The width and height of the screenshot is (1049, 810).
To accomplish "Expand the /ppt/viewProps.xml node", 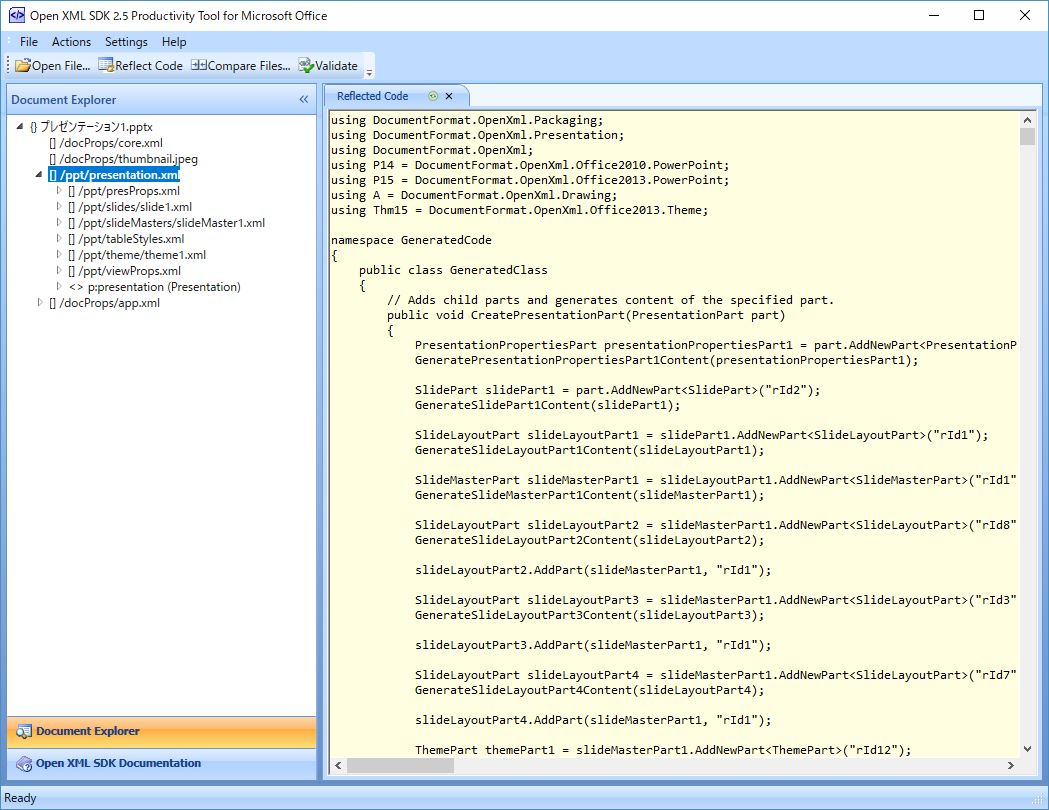I will [59, 271].
